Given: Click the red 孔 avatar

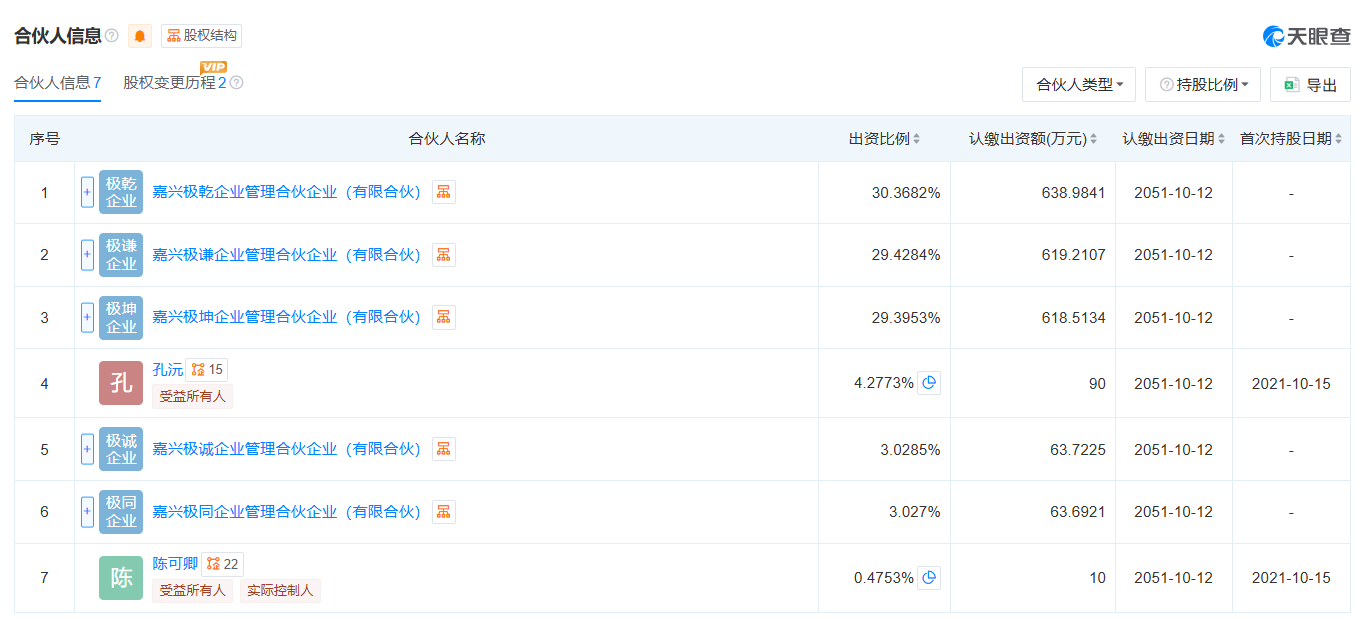Looking at the screenshot, I should point(121,383).
